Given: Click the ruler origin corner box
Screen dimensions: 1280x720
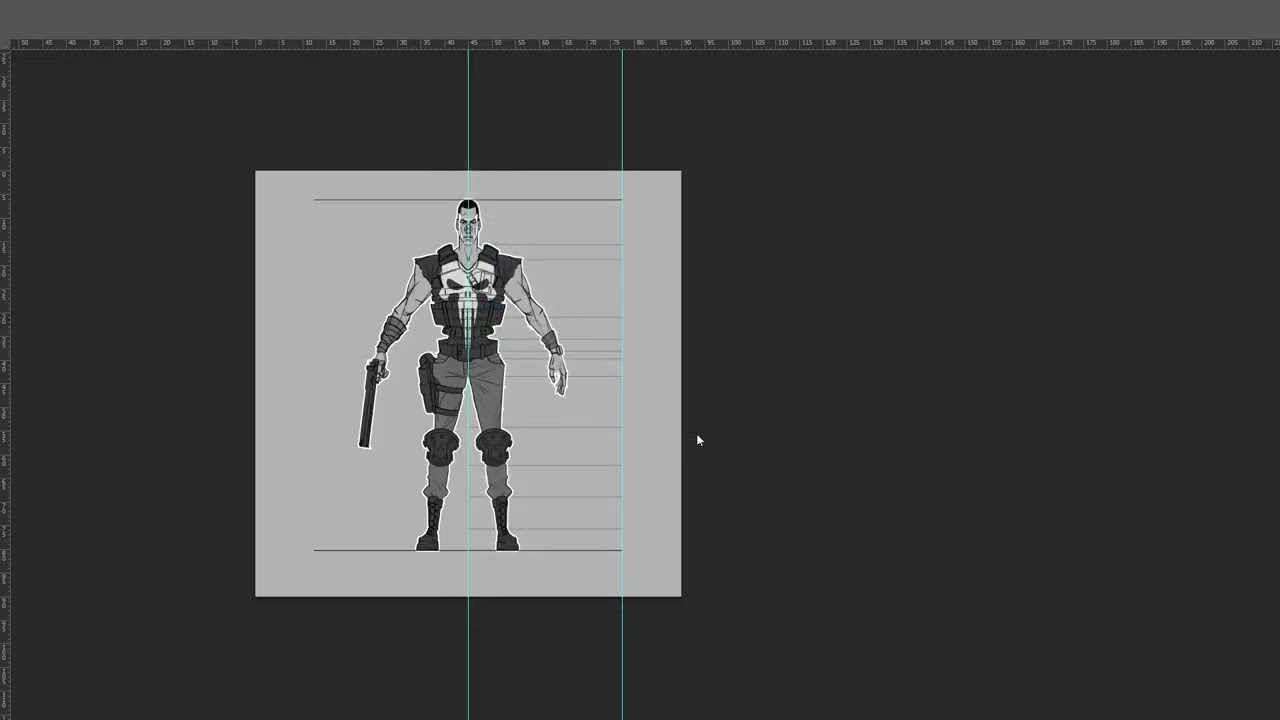Looking at the screenshot, I should point(5,43).
